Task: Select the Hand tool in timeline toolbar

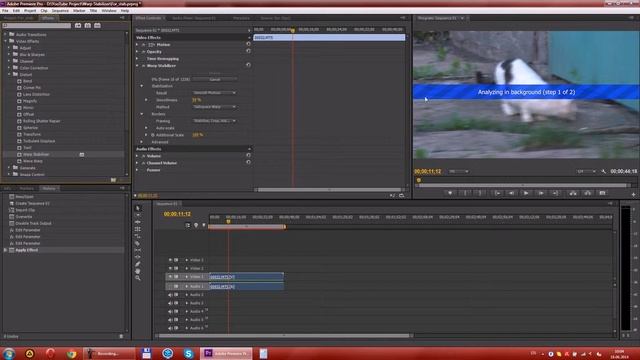Action: 138,271
